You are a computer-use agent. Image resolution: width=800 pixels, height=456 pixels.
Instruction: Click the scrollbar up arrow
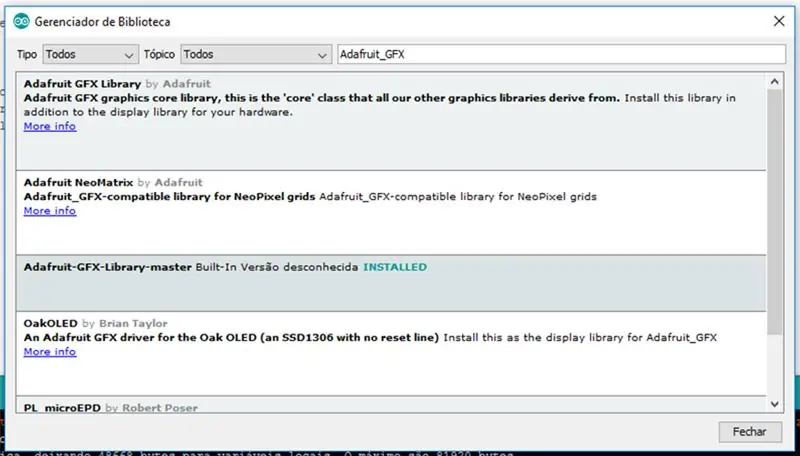pos(774,82)
